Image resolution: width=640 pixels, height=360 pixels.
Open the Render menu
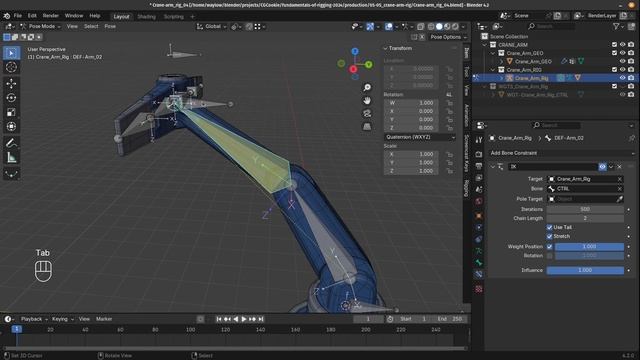pos(51,16)
